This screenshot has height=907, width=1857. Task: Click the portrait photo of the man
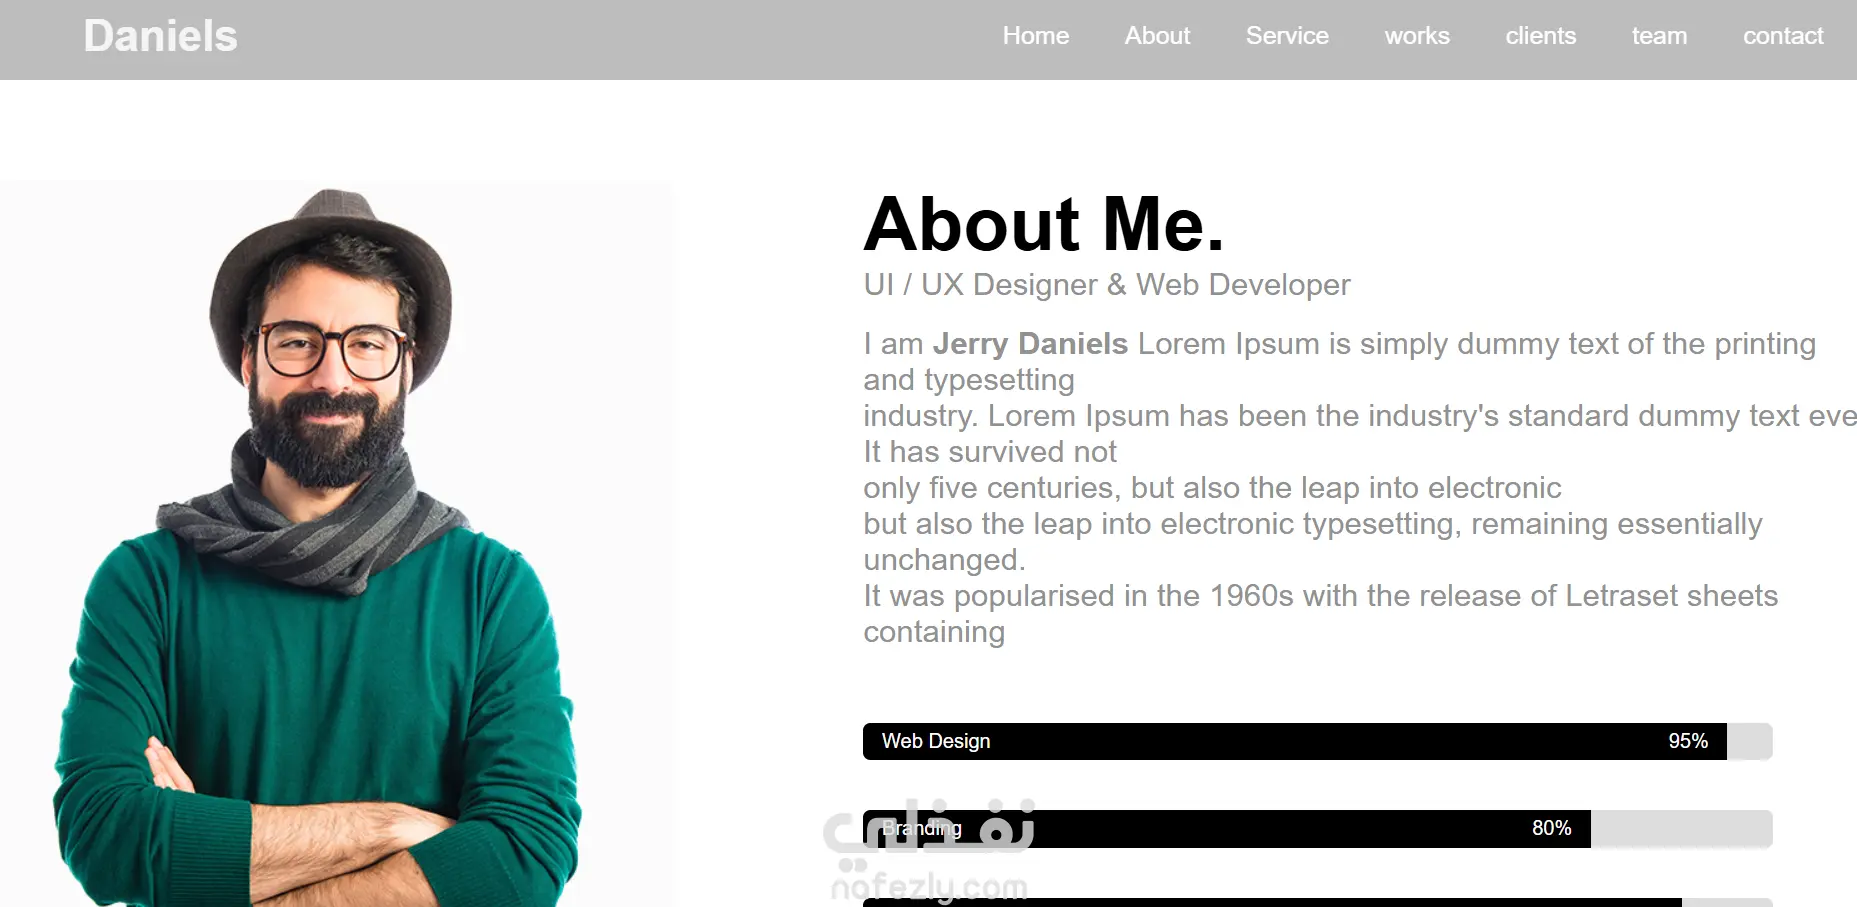point(336,544)
